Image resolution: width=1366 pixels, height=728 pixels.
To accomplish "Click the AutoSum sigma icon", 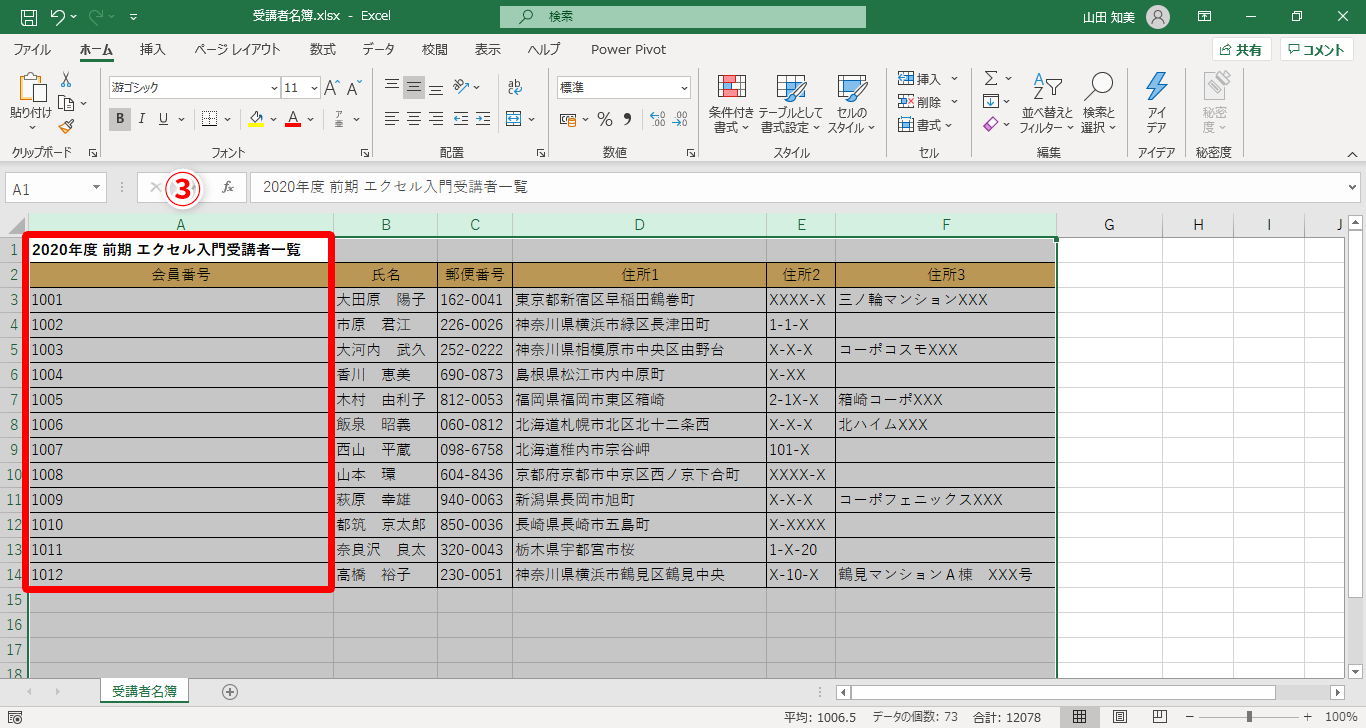I will pos(991,78).
